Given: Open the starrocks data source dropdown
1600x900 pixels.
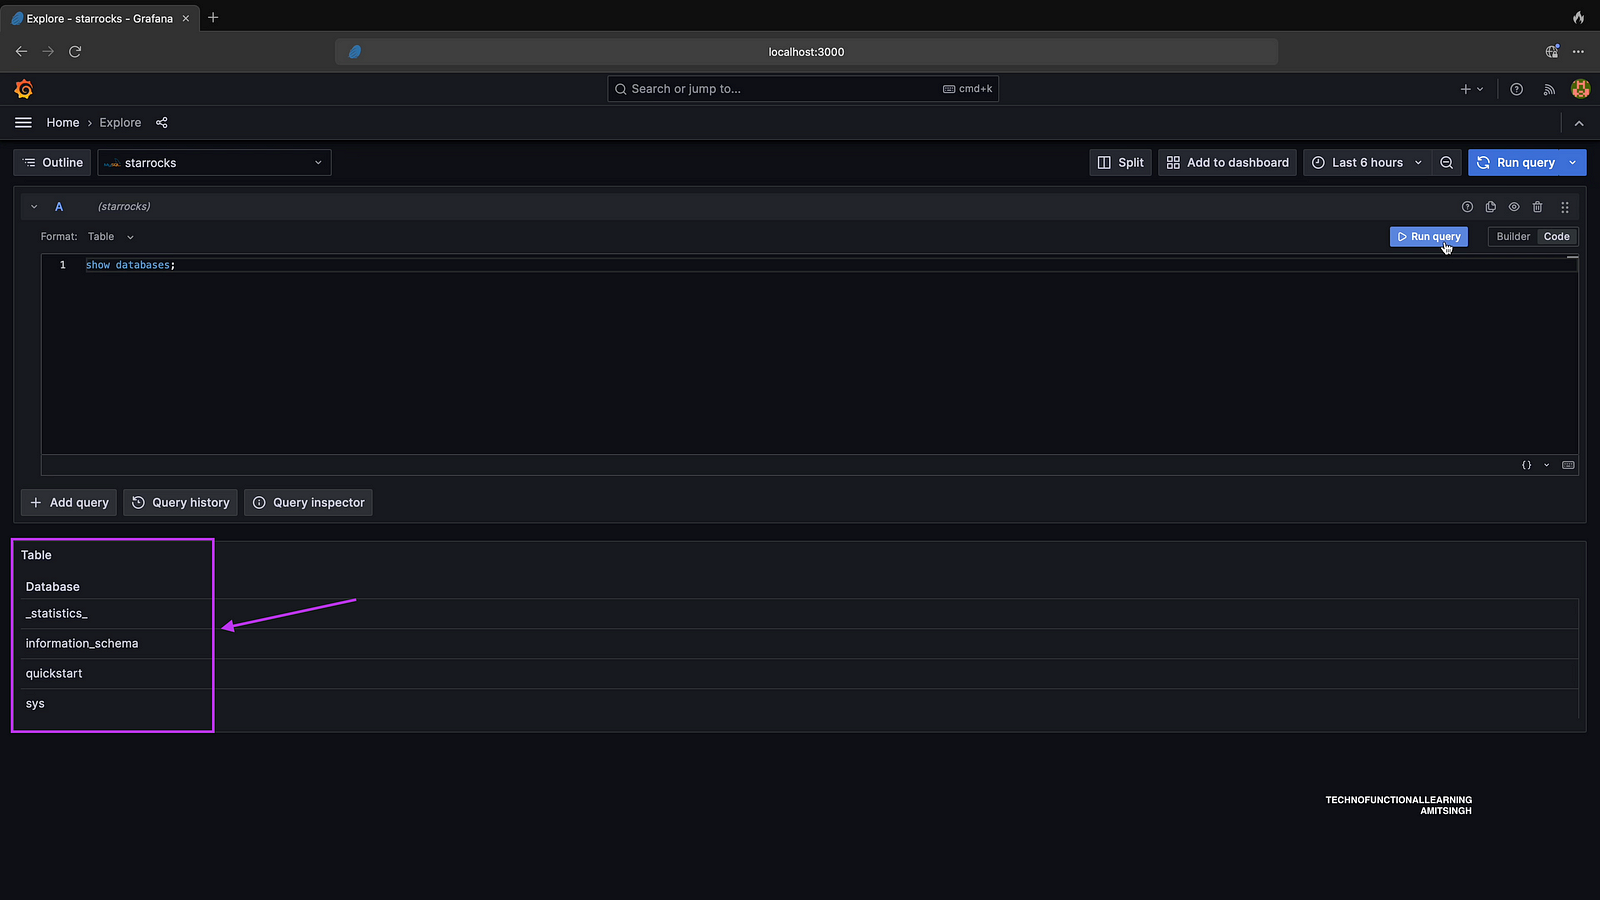Looking at the screenshot, I should point(214,163).
